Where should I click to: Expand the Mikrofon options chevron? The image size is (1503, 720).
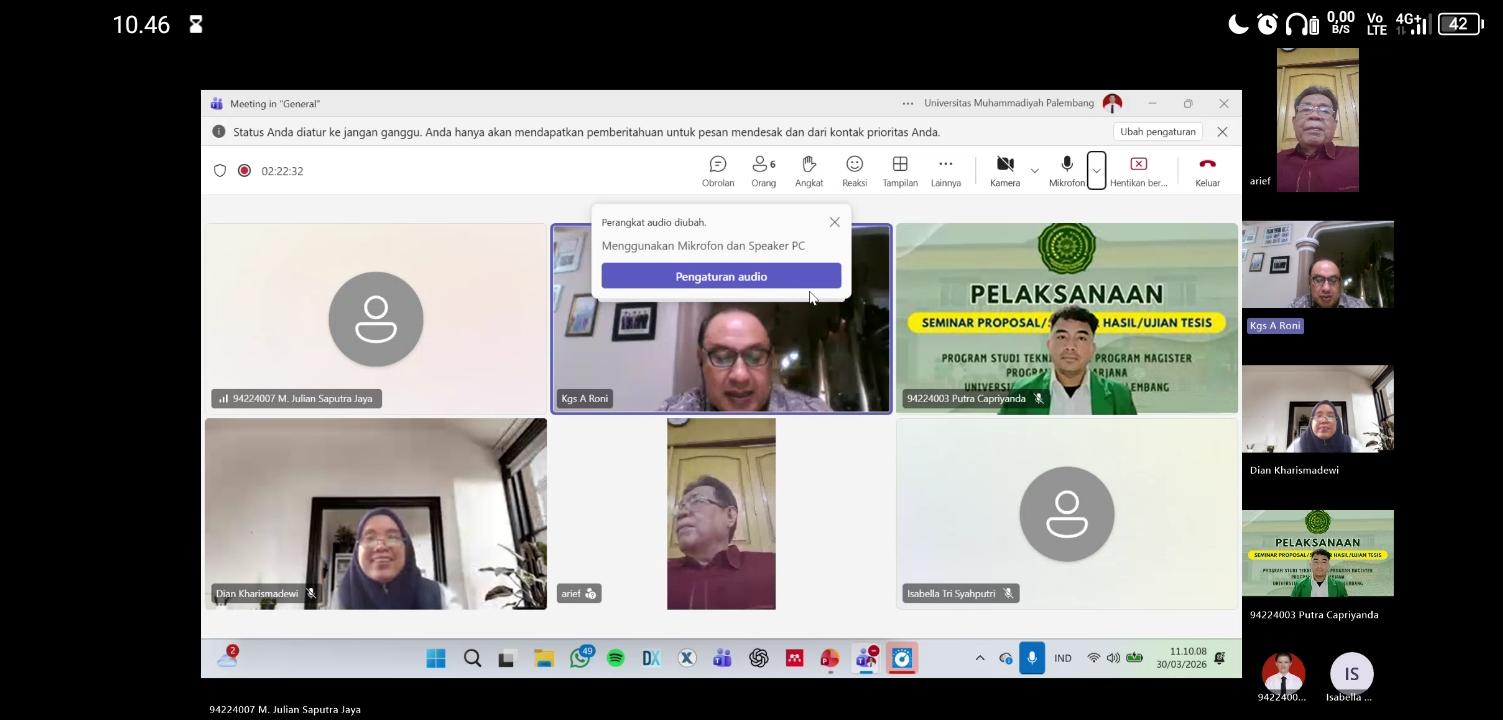[1096, 171]
